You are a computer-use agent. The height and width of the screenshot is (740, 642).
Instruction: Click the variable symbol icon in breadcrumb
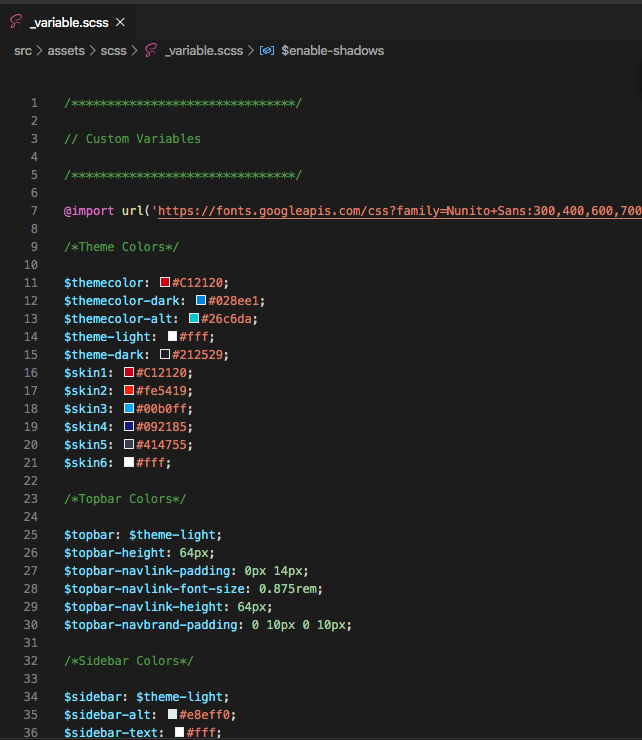coord(267,50)
